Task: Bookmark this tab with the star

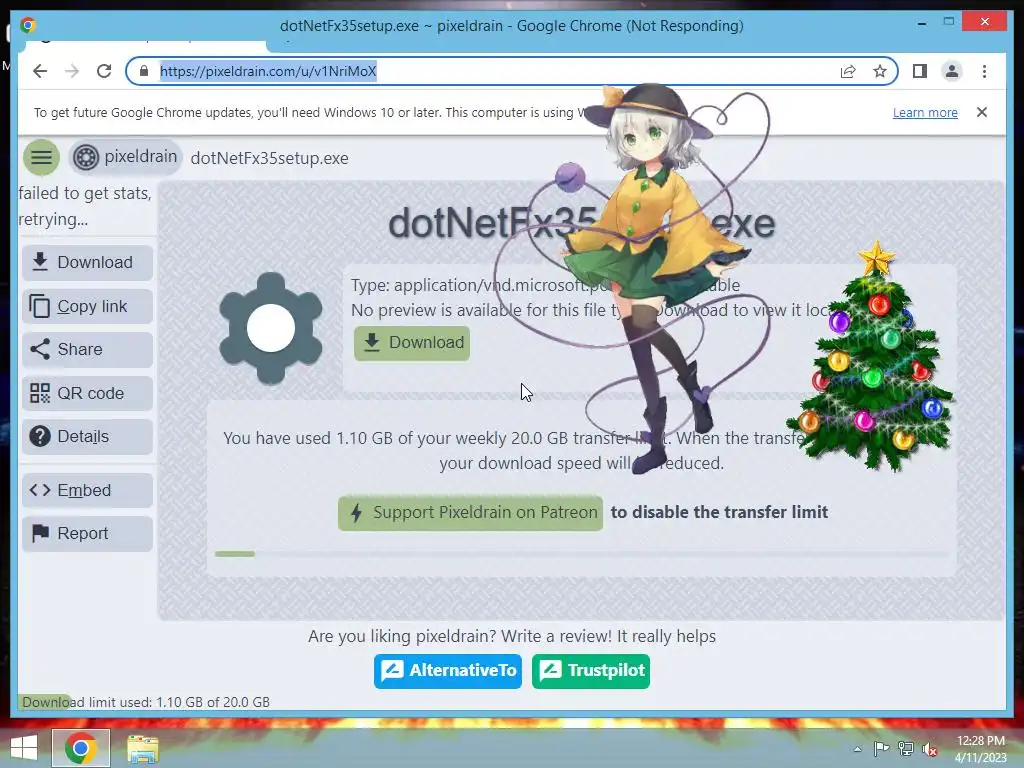Action: pos(880,71)
